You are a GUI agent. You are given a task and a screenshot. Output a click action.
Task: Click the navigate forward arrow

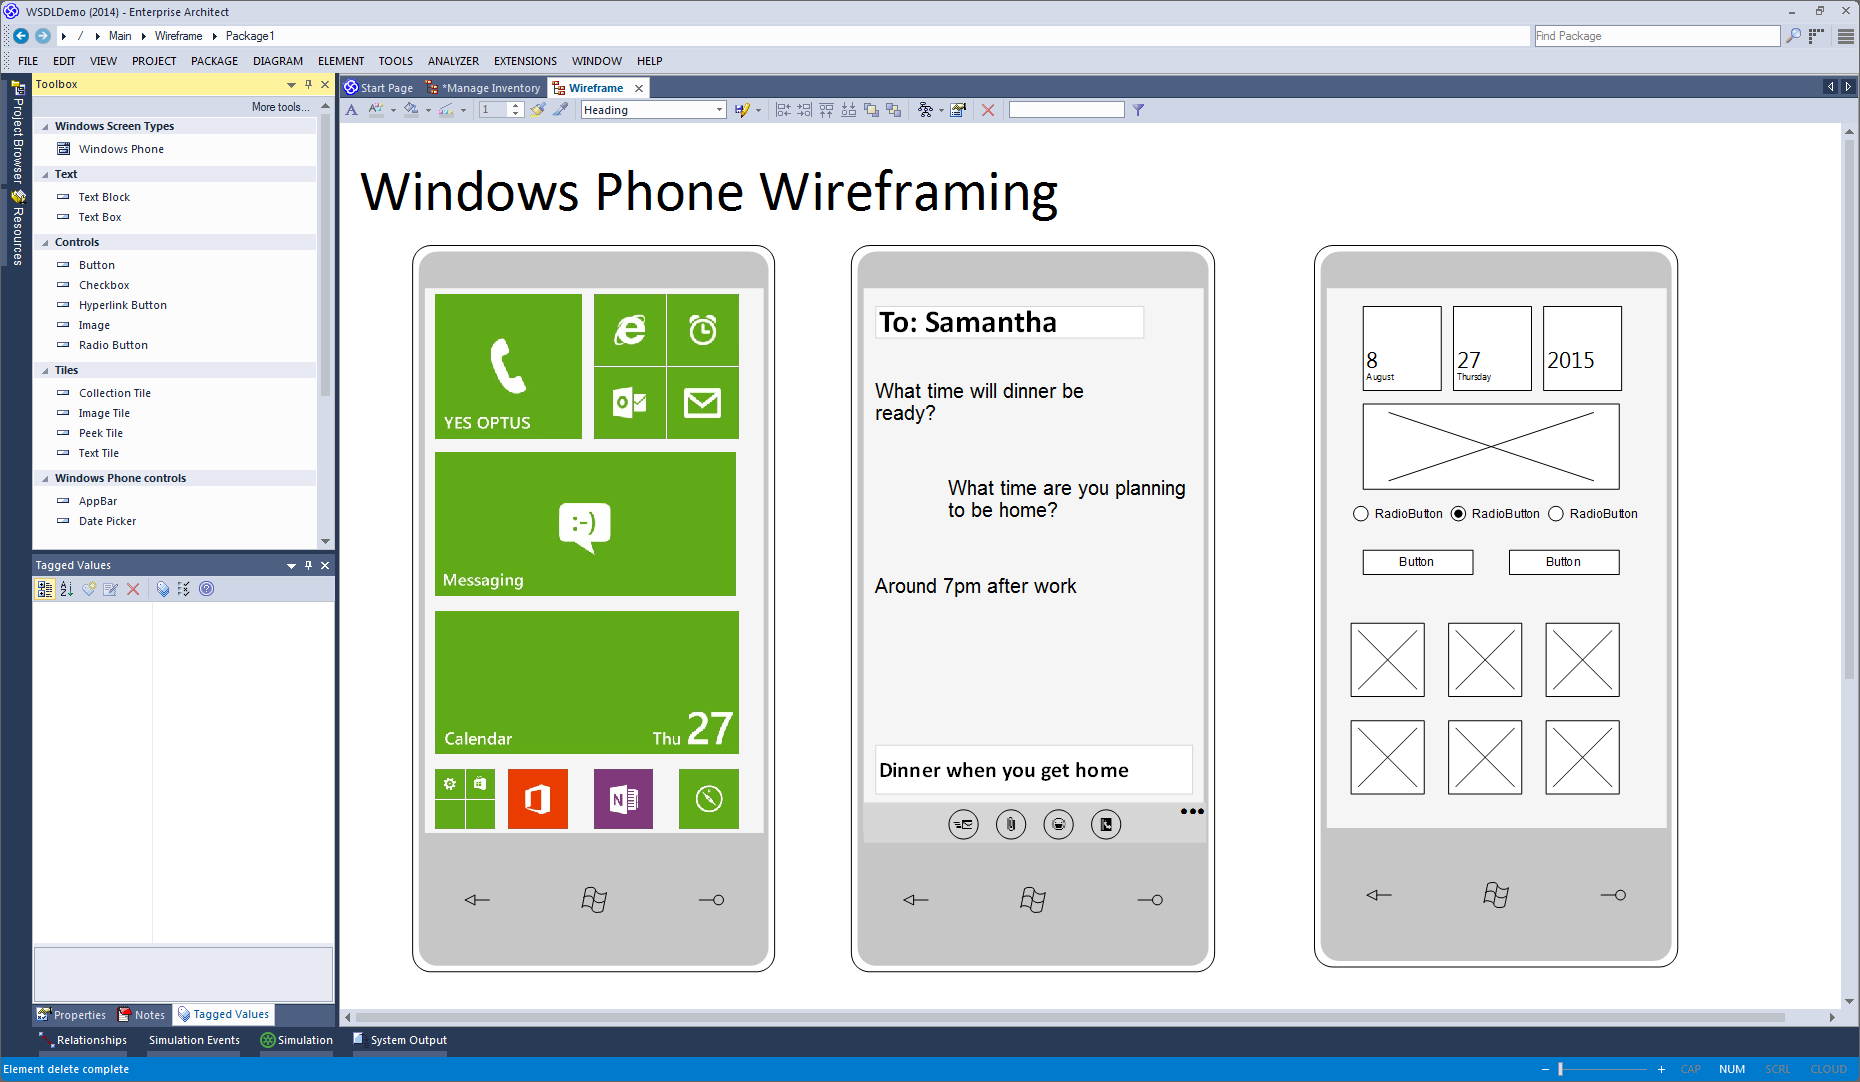point(43,36)
